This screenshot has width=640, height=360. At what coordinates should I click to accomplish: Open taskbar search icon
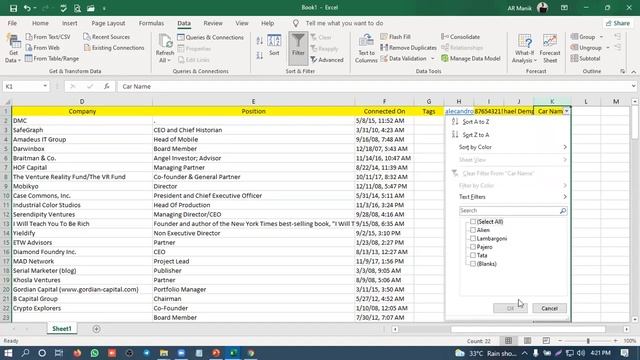pos(25,353)
